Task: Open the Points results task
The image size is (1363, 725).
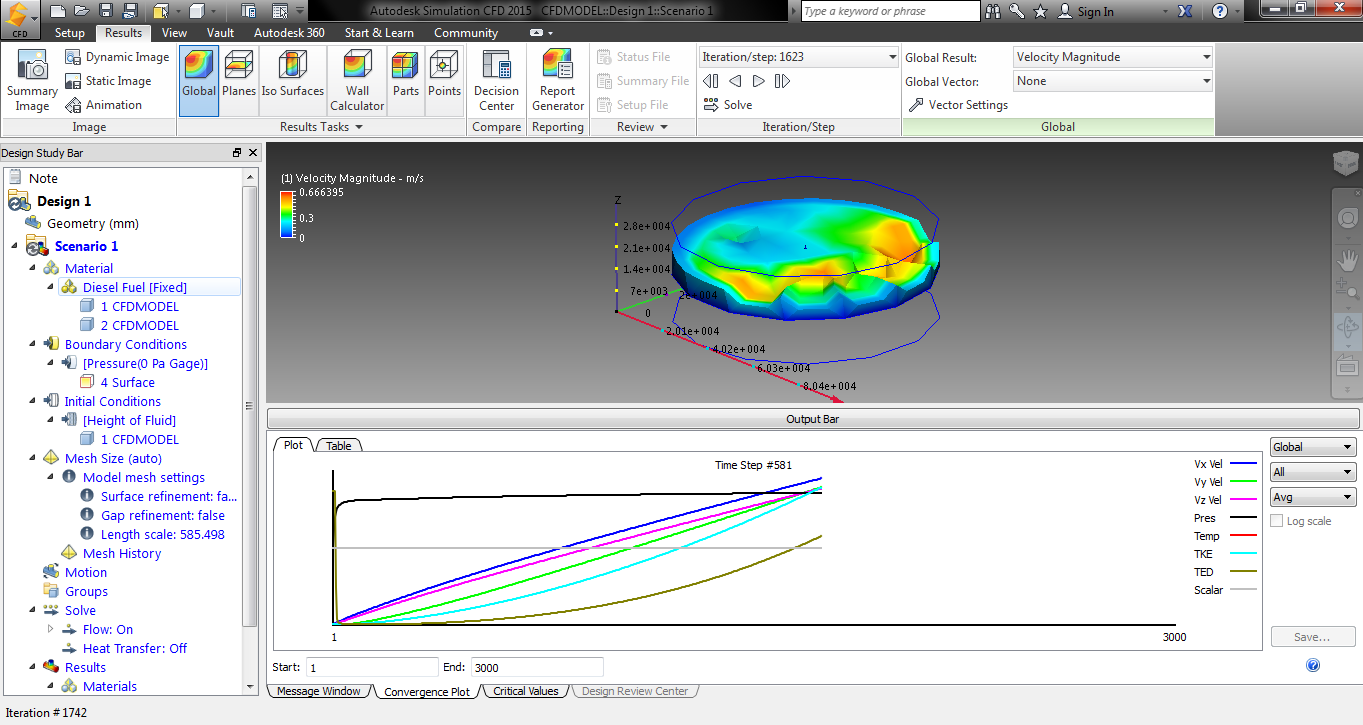Action: [x=443, y=79]
